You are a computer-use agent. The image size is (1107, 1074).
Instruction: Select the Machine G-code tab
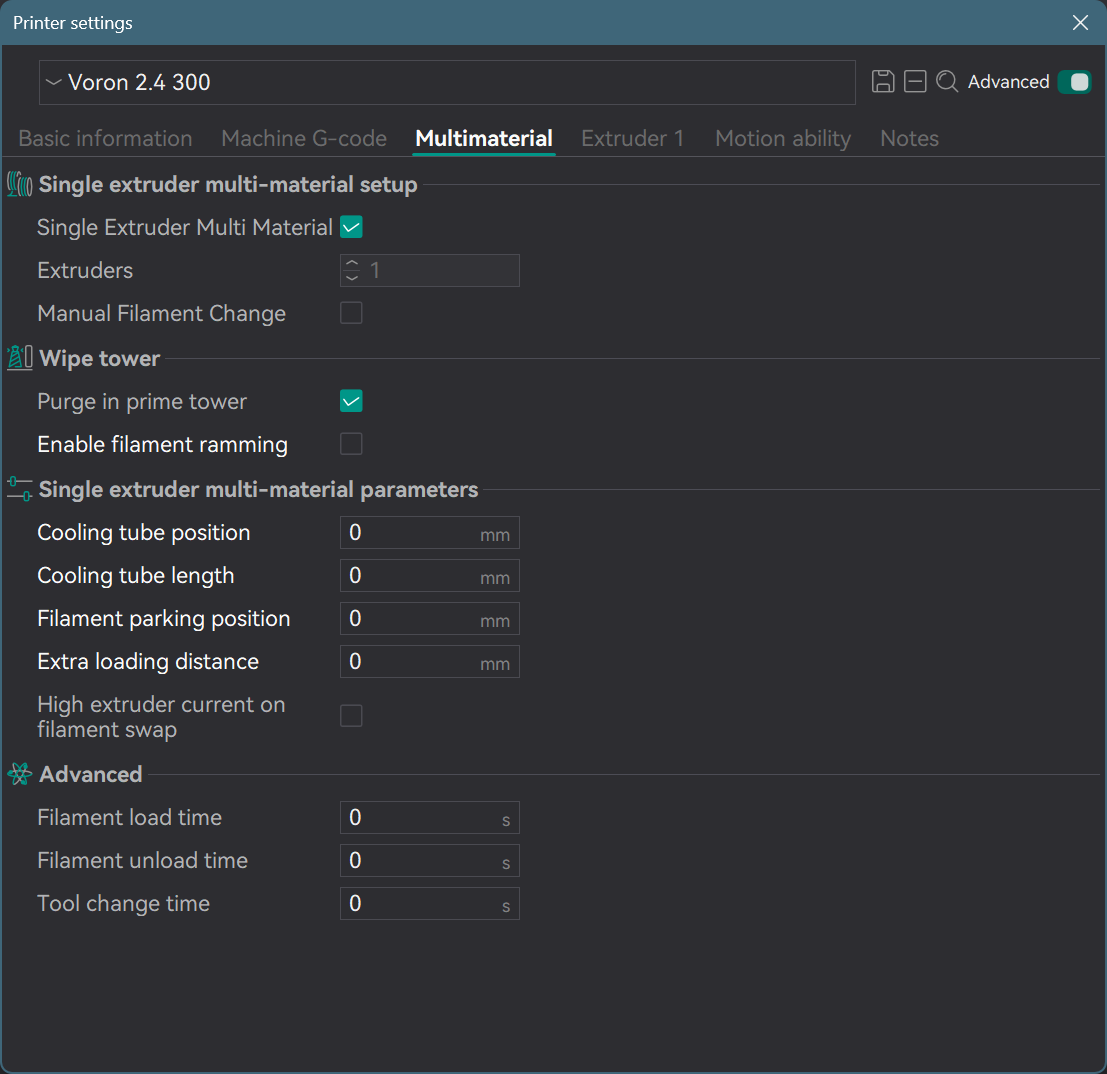coord(304,138)
